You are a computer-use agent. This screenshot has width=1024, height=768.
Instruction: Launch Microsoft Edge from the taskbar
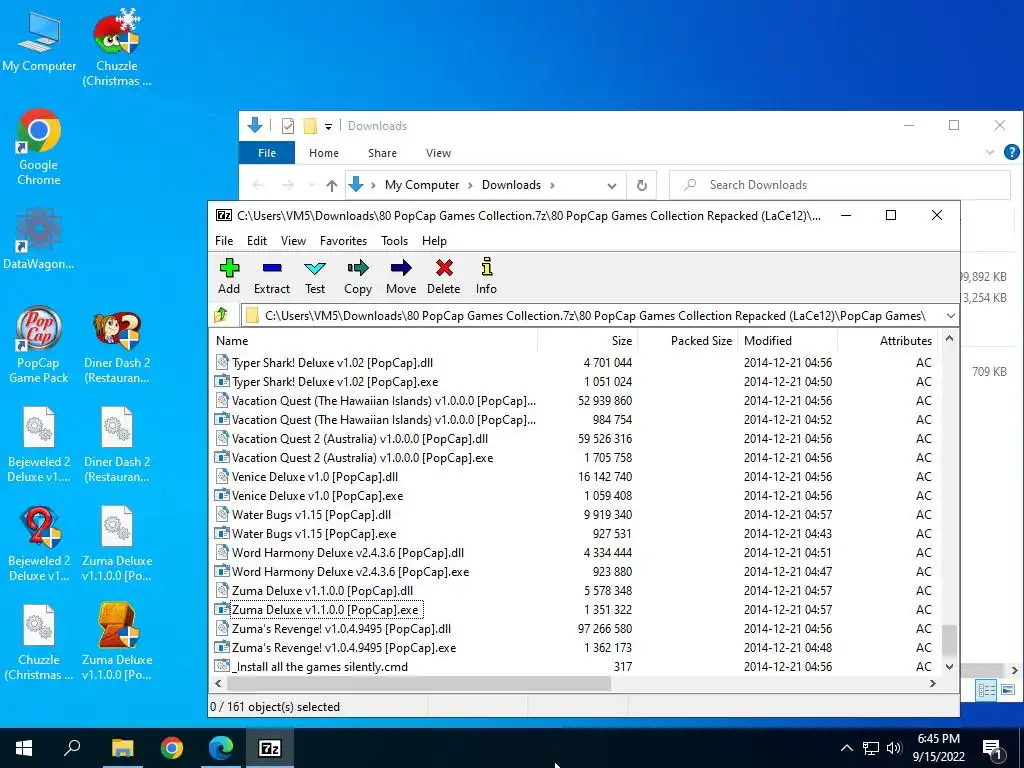221,748
